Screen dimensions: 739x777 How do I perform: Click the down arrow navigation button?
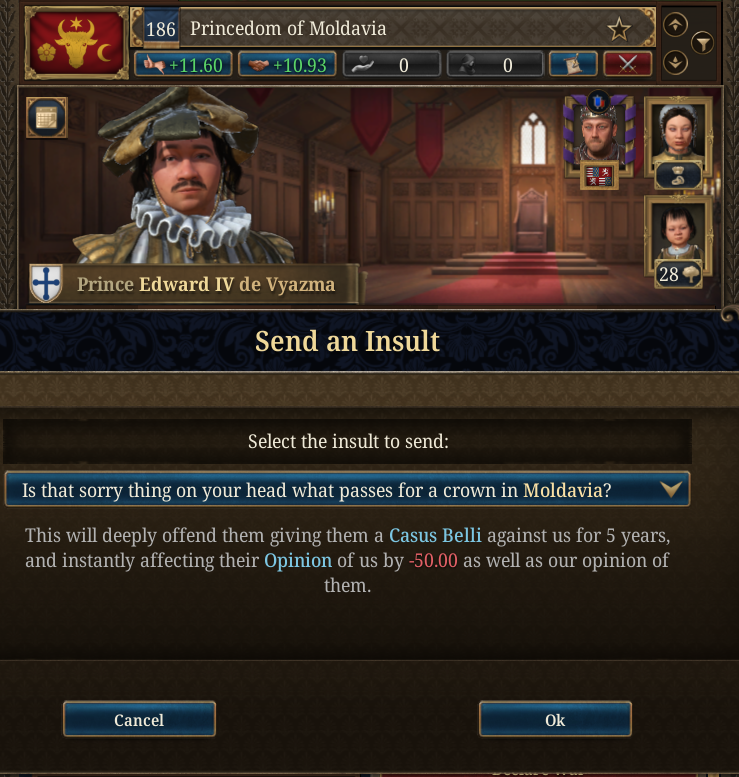point(675,63)
